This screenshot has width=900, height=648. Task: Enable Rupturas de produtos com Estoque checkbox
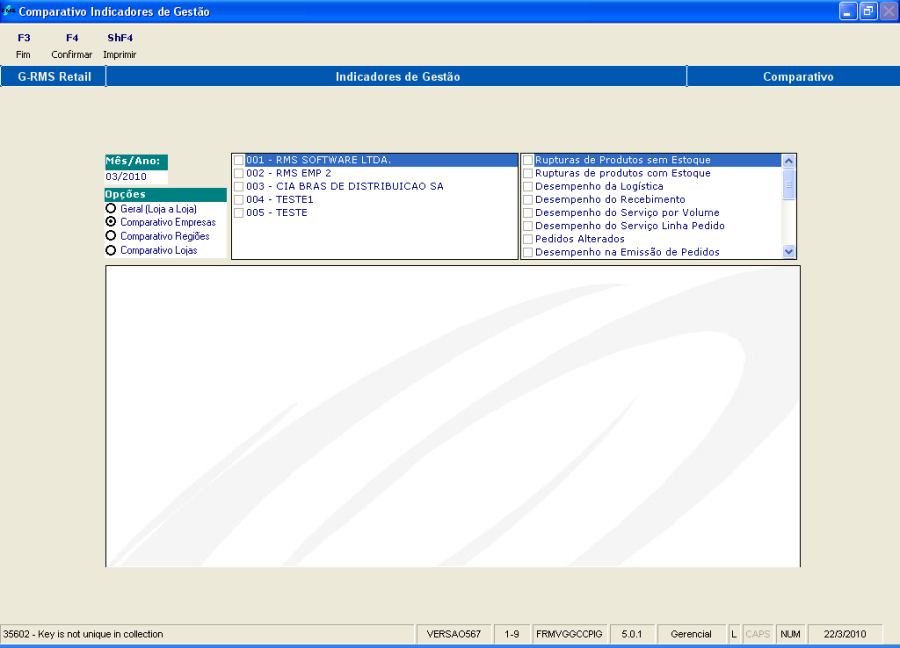point(528,173)
